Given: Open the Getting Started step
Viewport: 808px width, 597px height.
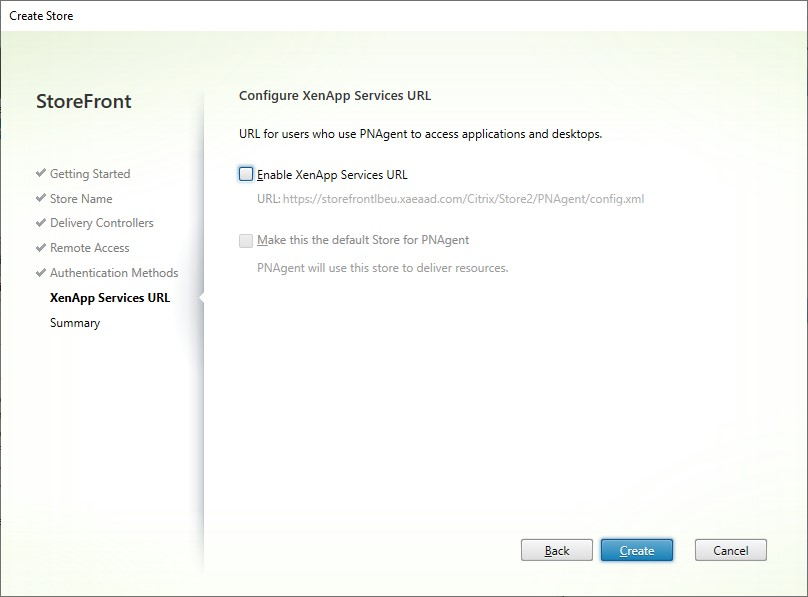Looking at the screenshot, I should click(x=90, y=174).
